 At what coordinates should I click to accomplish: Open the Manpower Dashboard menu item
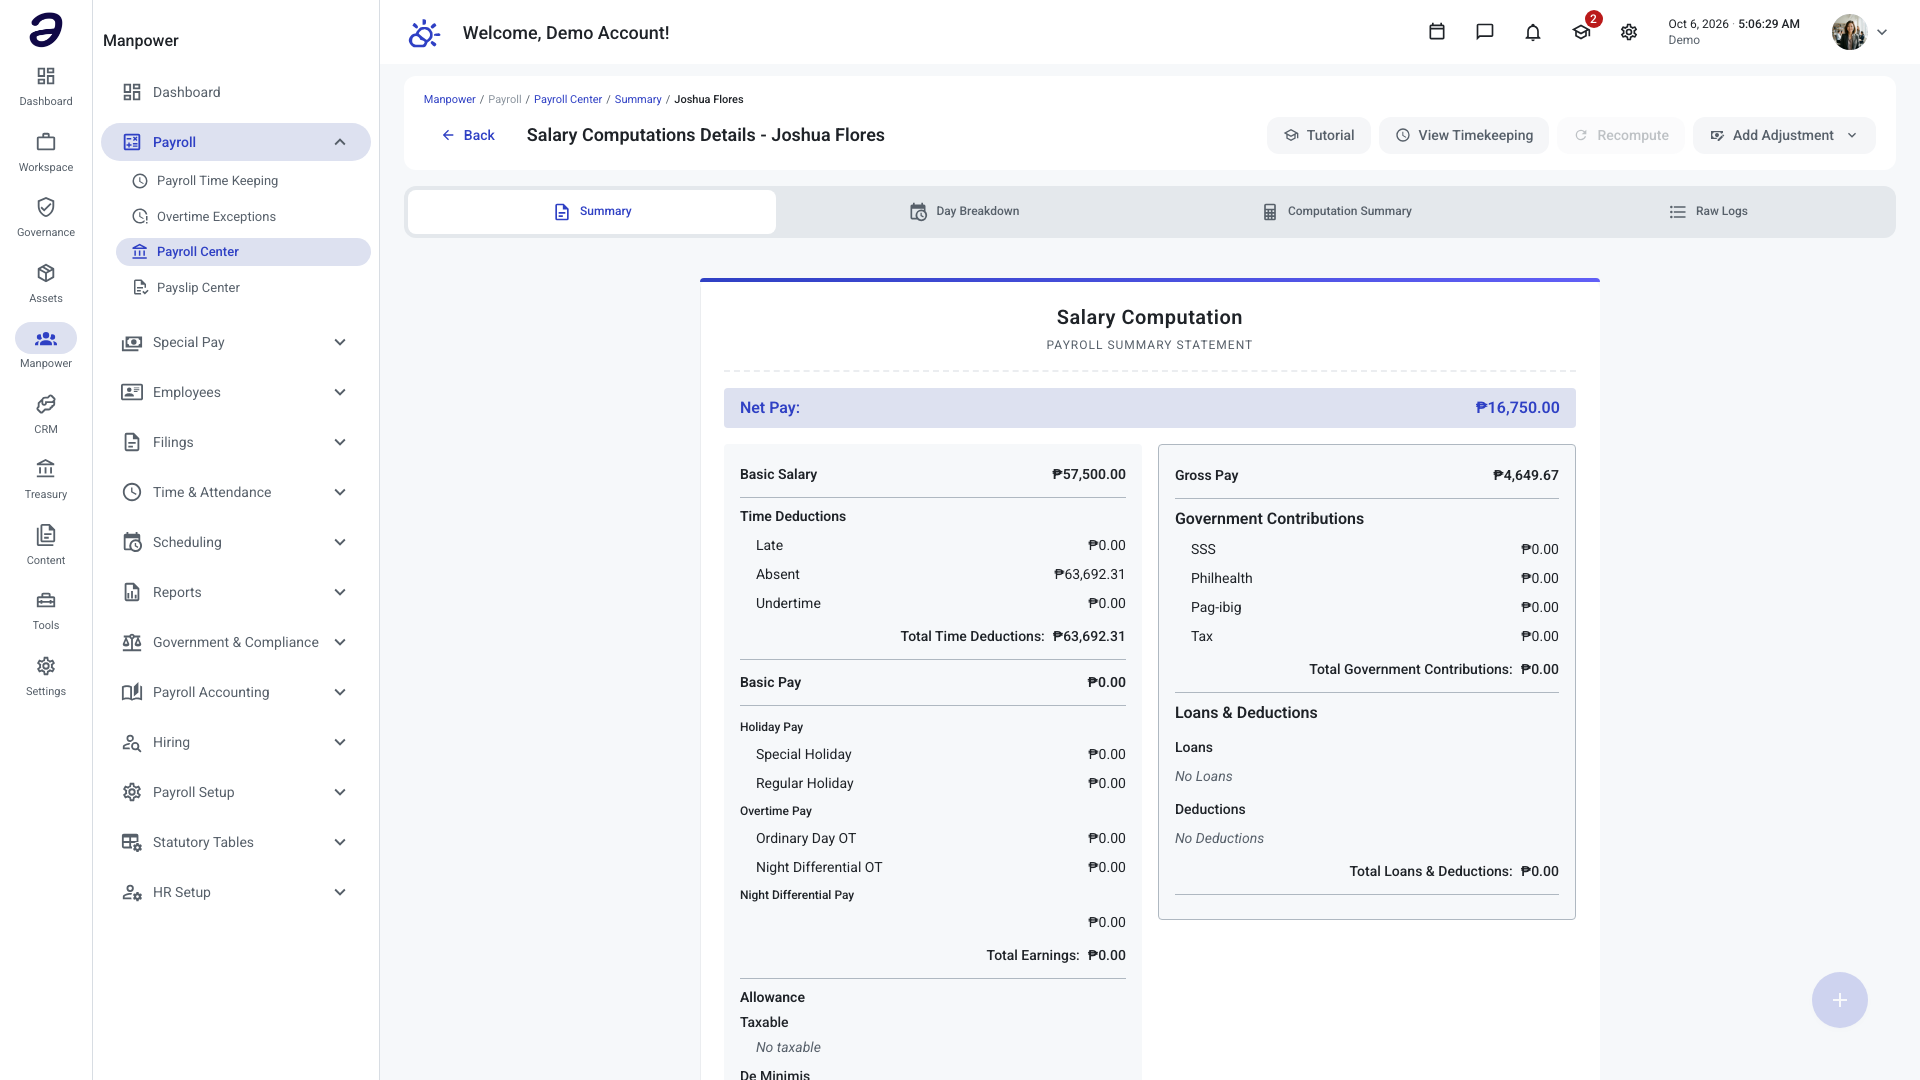236,92
